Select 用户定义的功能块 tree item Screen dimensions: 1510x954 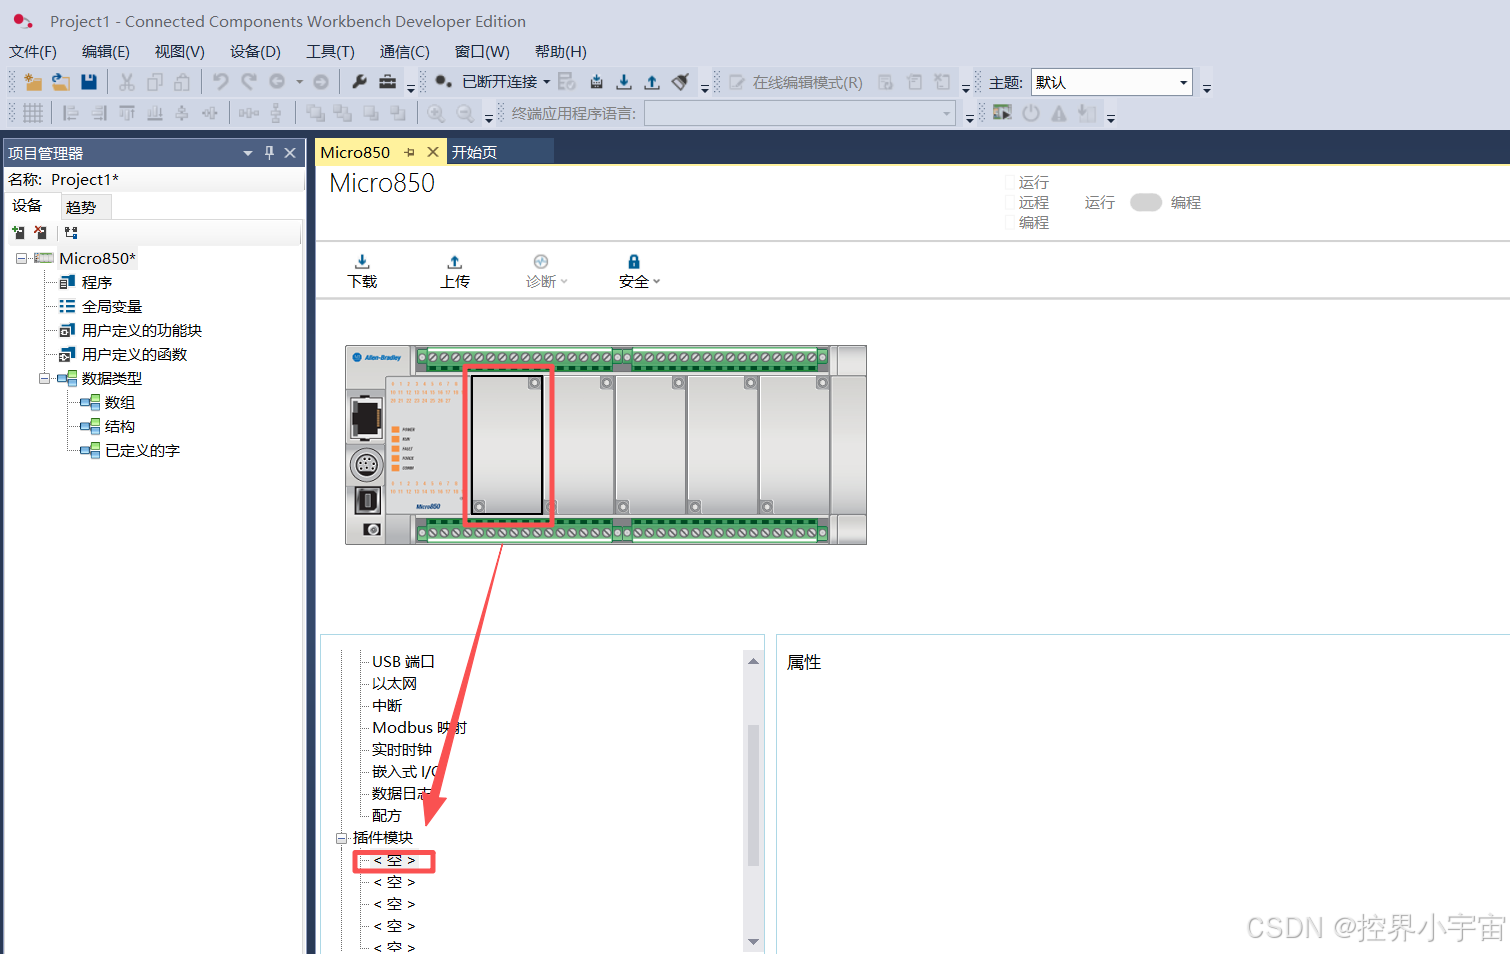coord(141,330)
